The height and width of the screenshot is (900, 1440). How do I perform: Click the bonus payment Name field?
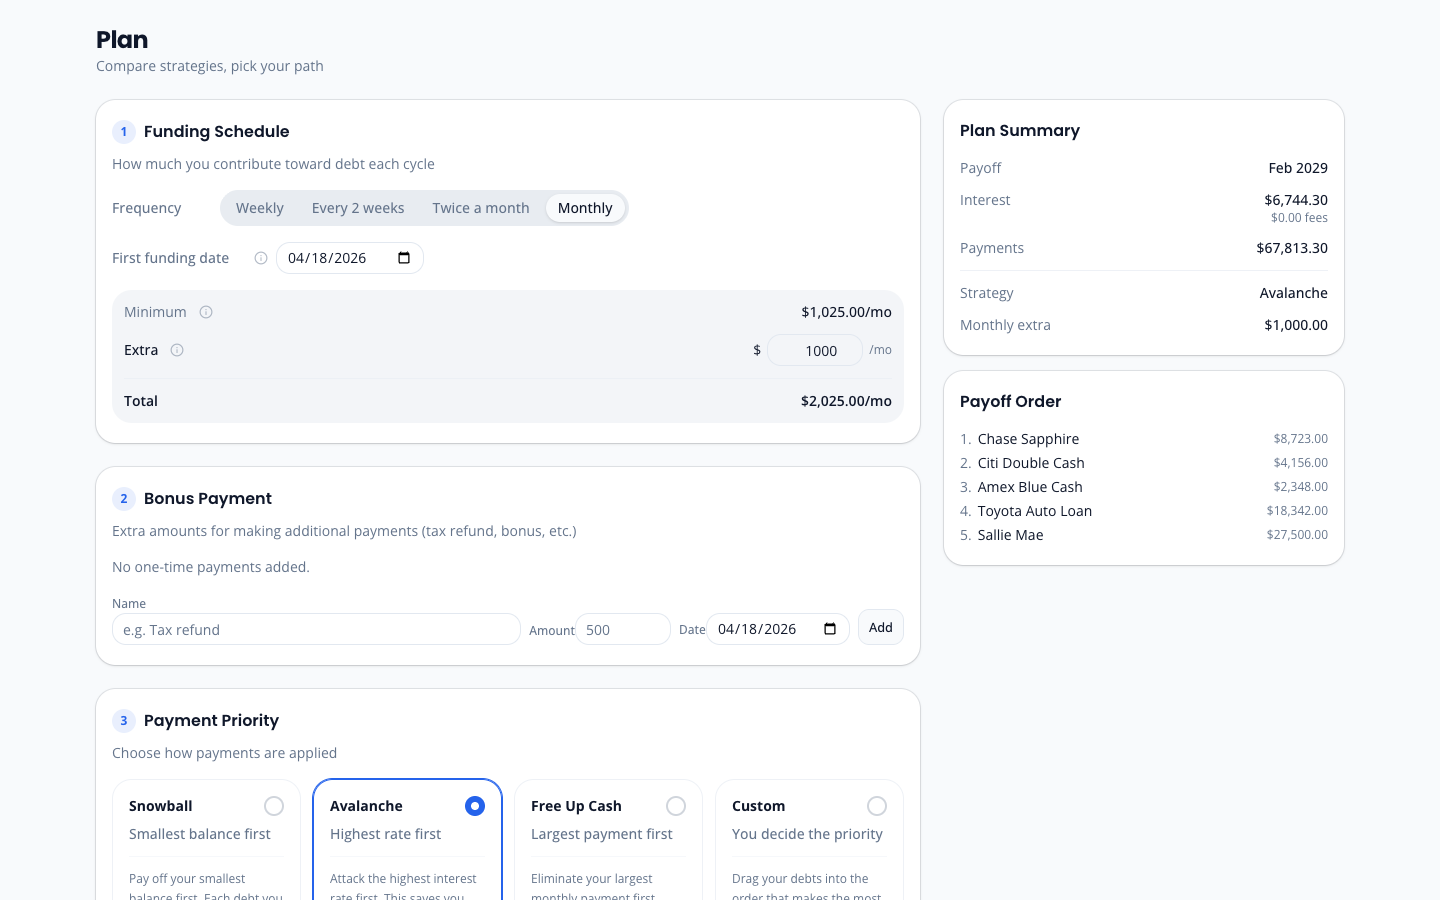tap(316, 629)
